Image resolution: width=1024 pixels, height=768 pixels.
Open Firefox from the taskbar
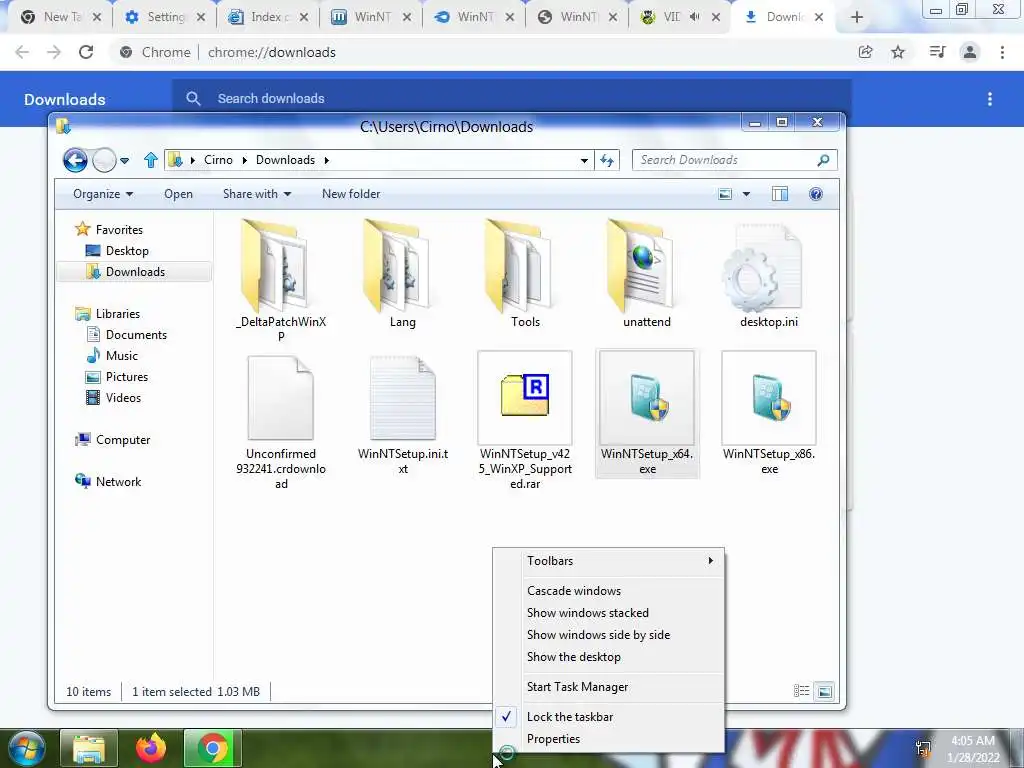(151, 748)
